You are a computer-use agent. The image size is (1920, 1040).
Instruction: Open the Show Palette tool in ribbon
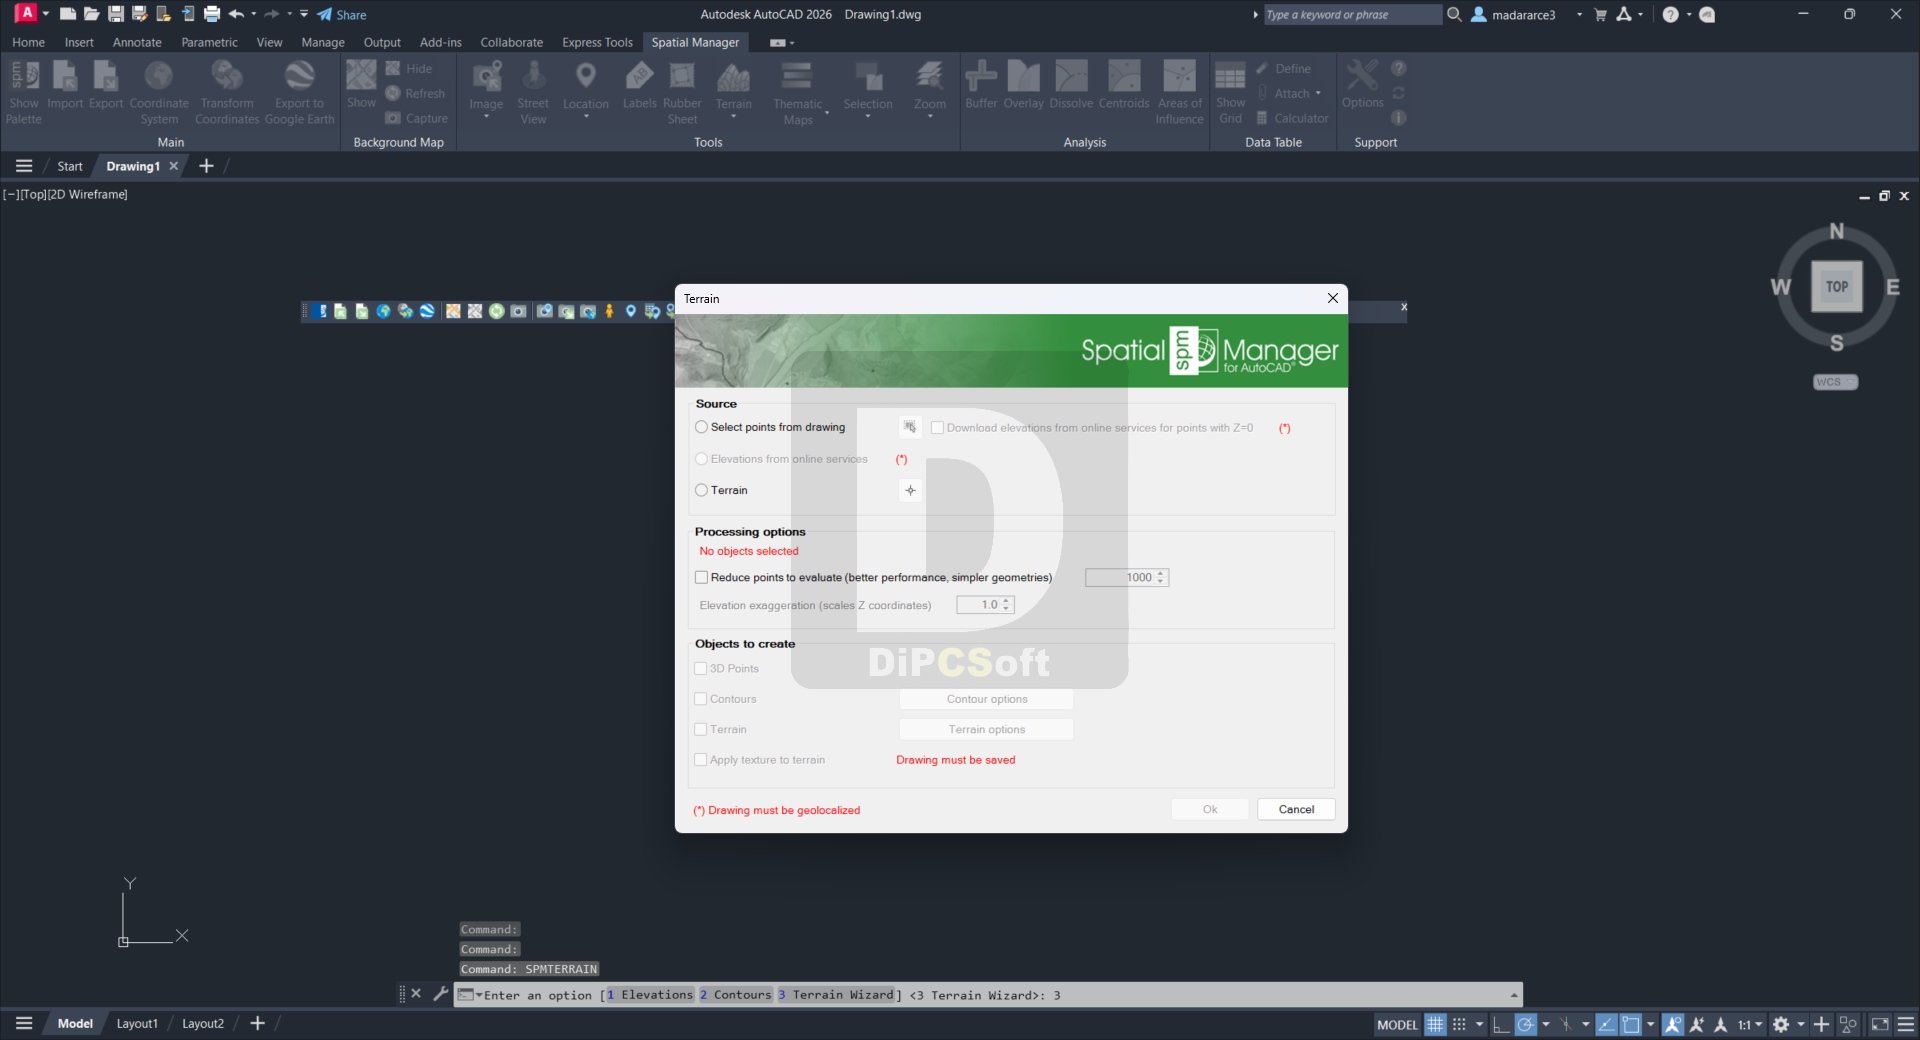23,91
